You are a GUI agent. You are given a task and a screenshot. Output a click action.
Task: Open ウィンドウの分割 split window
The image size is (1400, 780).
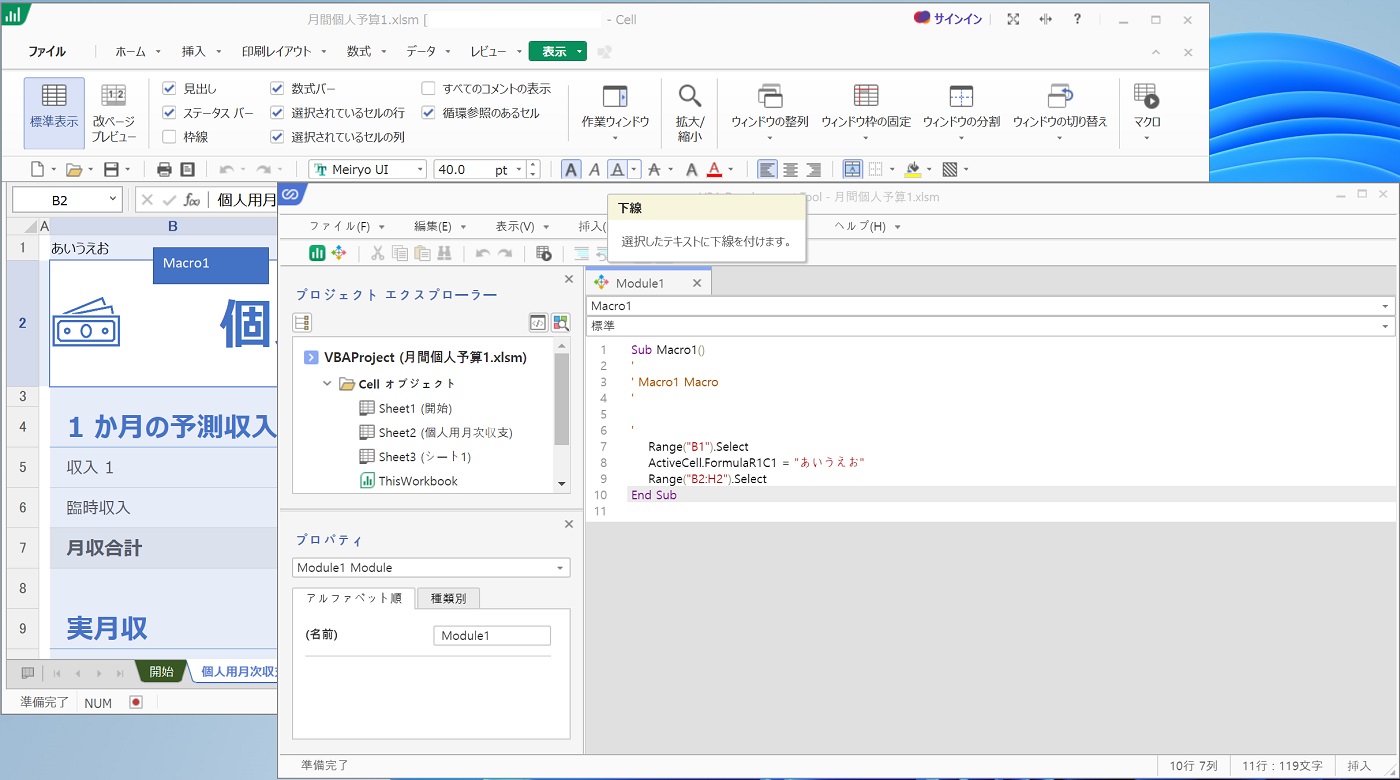click(x=960, y=113)
